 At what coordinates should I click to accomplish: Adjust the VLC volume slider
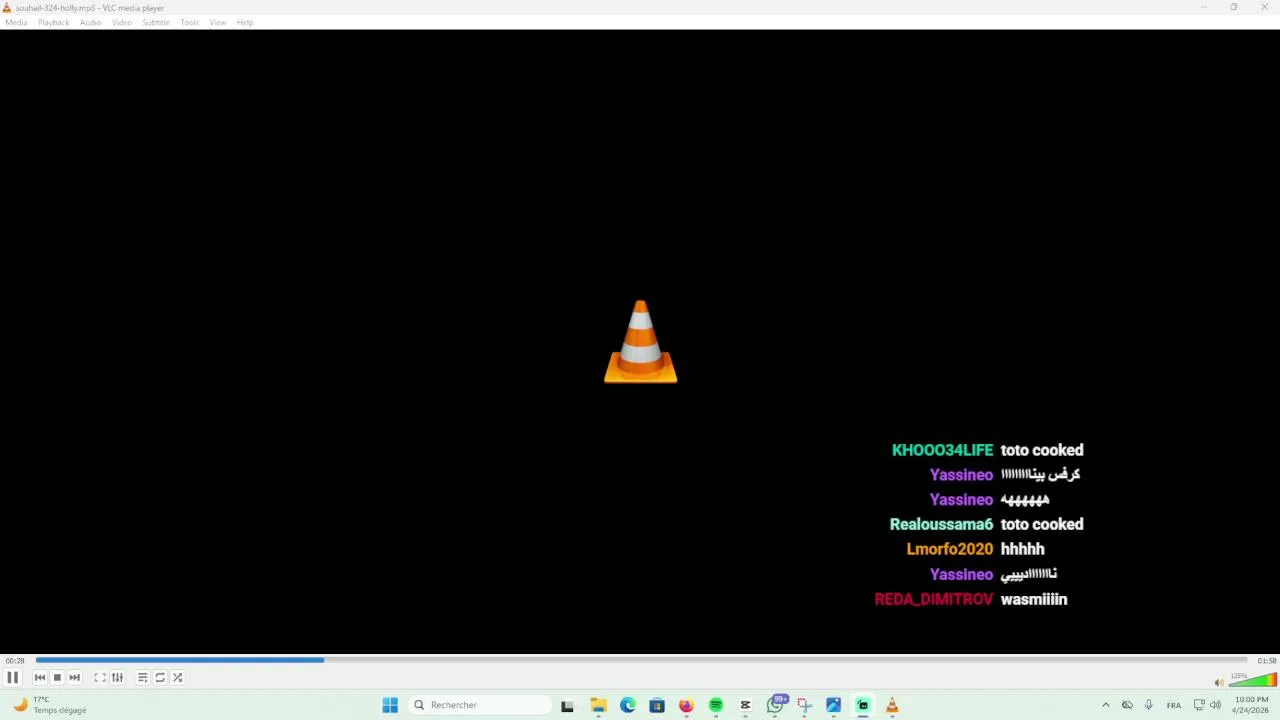[1253, 681]
